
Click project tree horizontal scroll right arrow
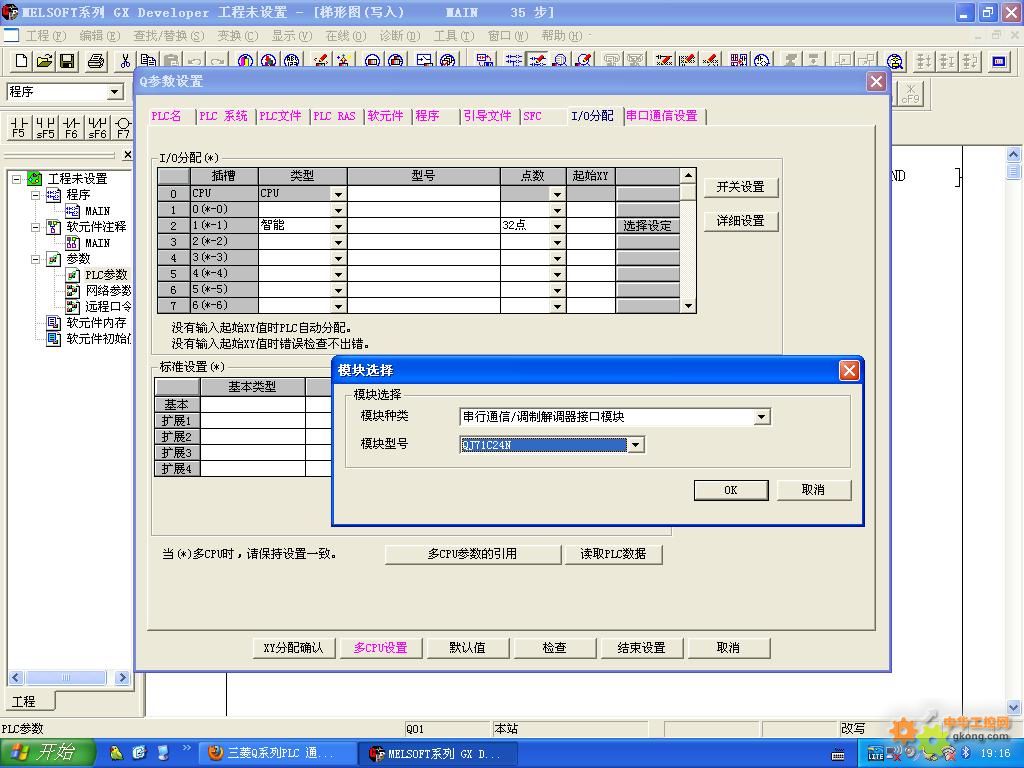click(x=122, y=677)
